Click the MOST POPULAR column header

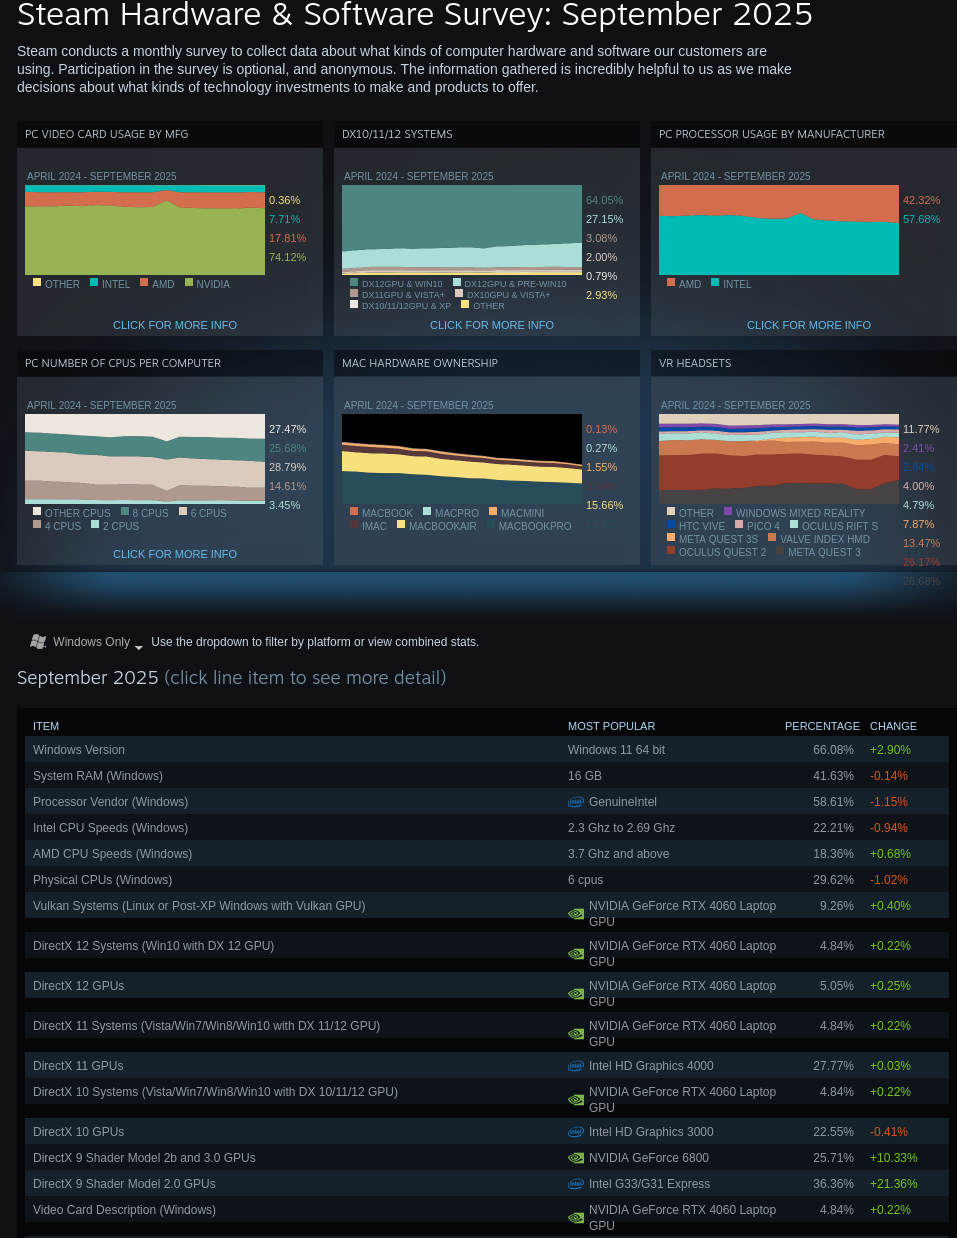point(612,726)
